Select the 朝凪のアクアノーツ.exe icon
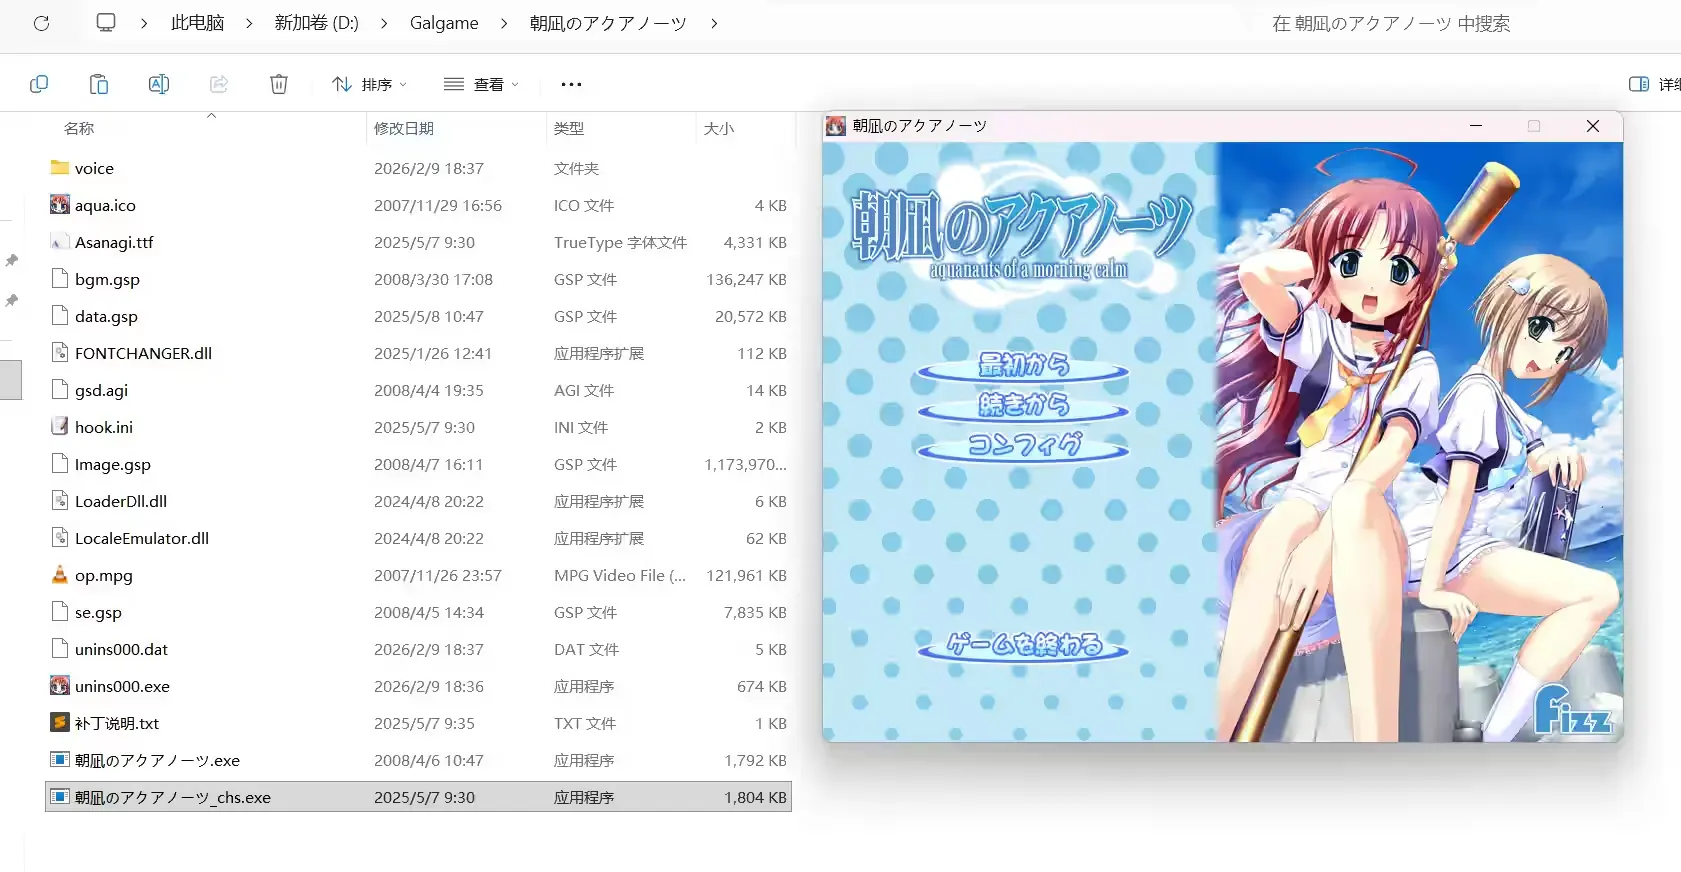This screenshot has height=872, width=1681. [x=60, y=760]
